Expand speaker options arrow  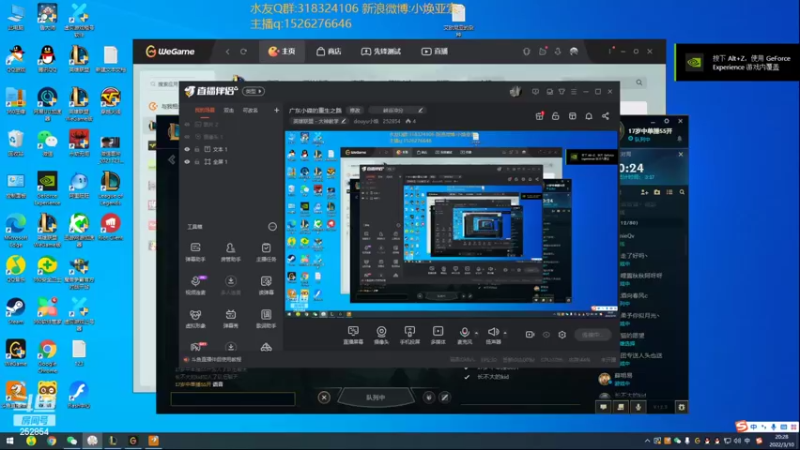point(505,333)
